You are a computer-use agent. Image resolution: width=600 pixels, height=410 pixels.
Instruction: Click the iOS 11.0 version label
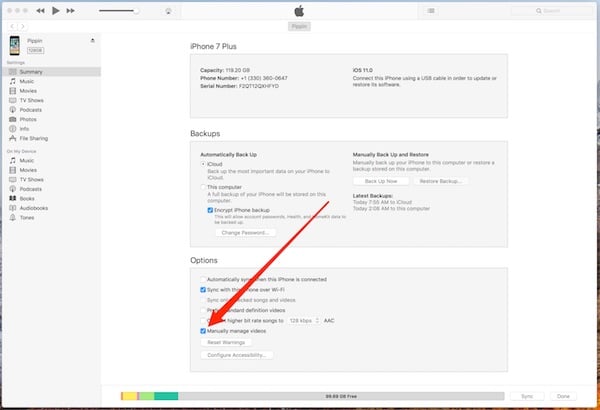coord(362,70)
